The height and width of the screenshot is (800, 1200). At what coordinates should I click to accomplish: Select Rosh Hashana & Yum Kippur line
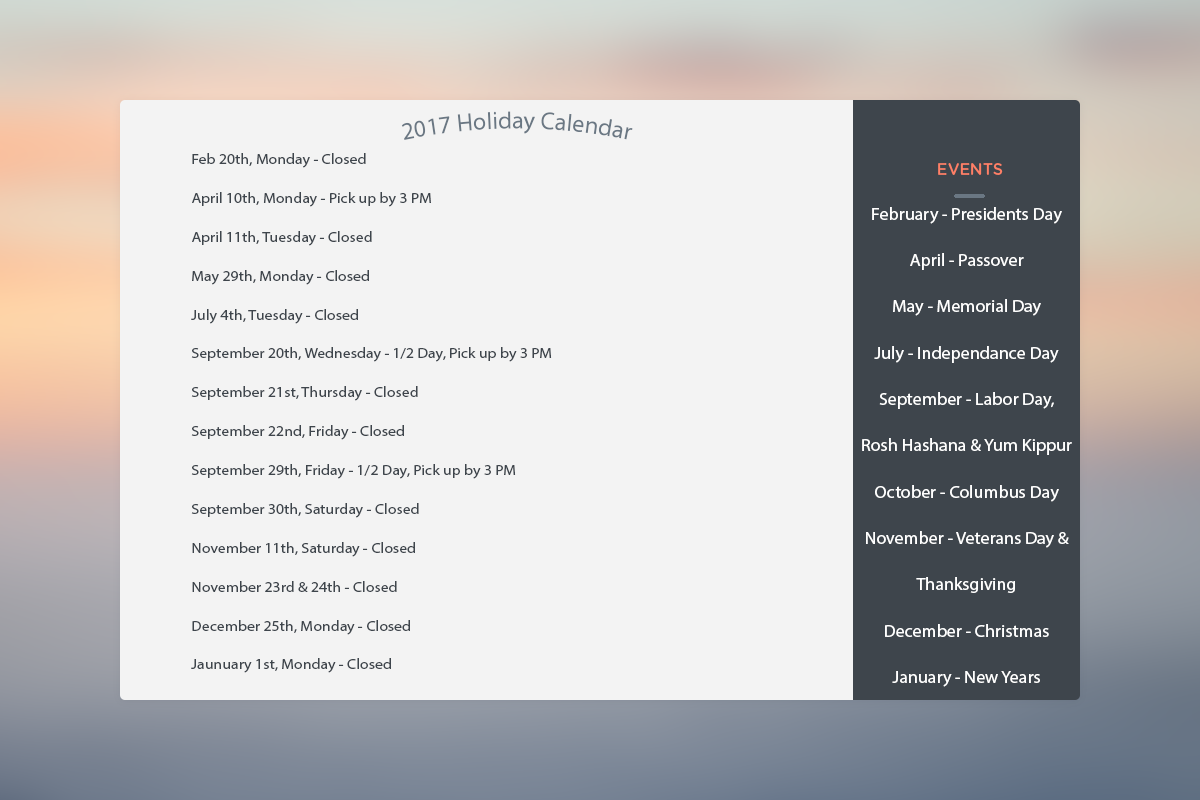click(x=966, y=445)
